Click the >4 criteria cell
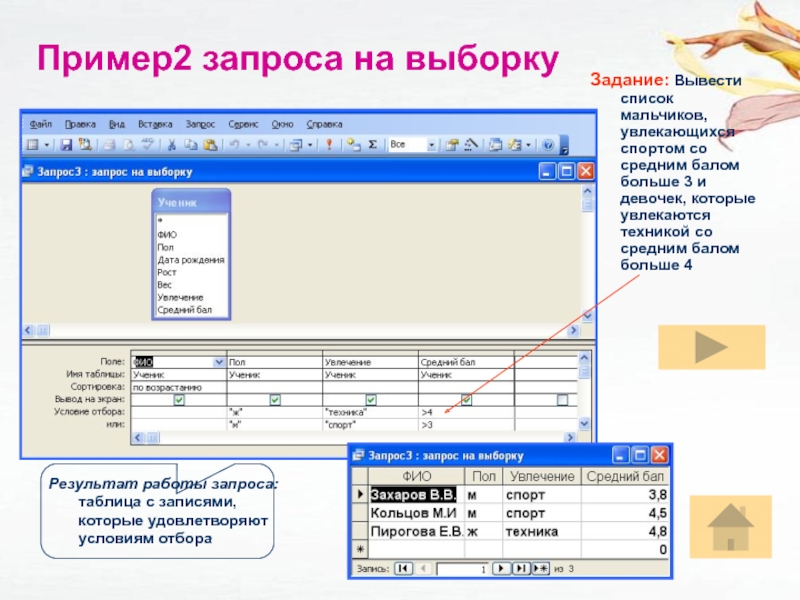The width and height of the screenshot is (800, 600). pyautogui.click(x=466, y=412)
